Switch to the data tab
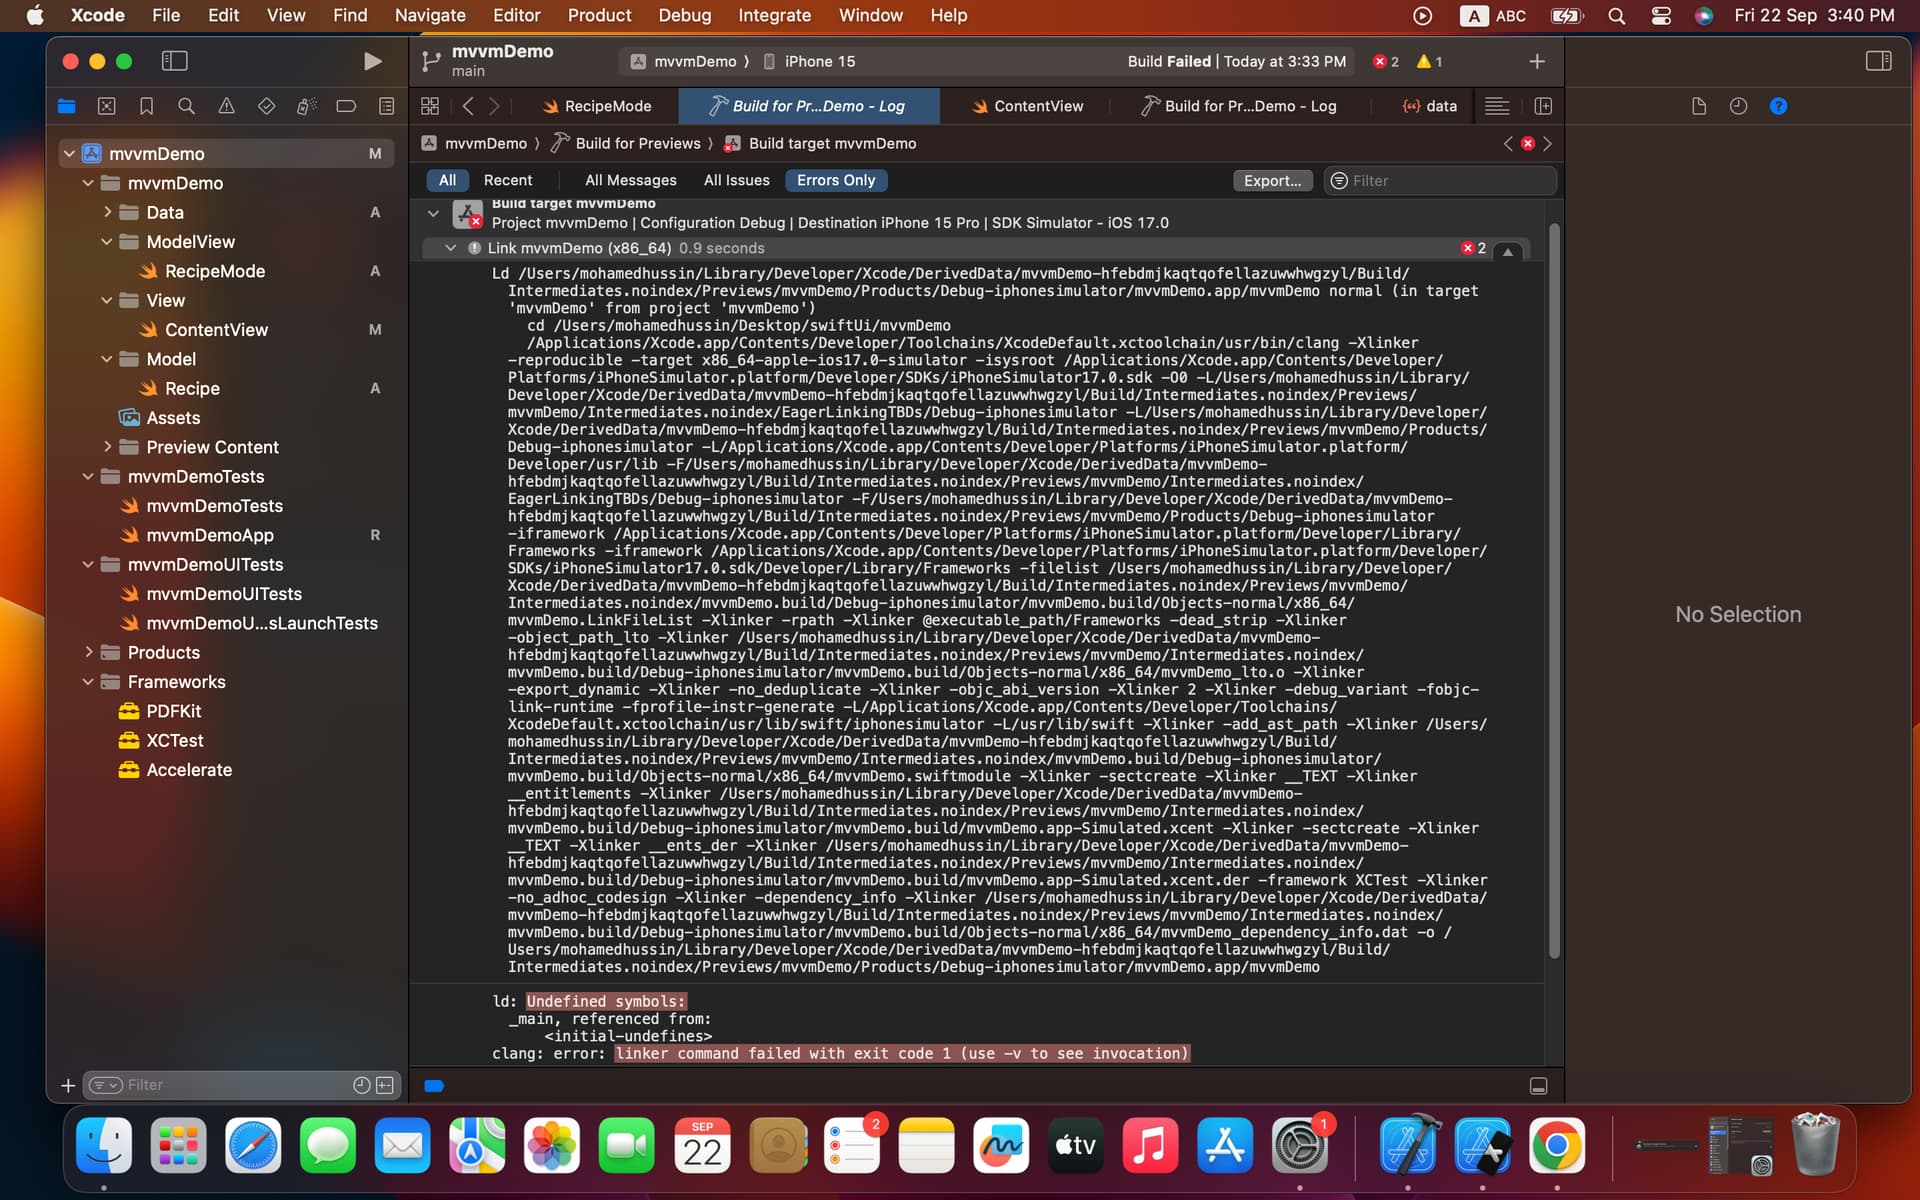This screenshot has width=1920, height=1200. (x=1430, y=106)
